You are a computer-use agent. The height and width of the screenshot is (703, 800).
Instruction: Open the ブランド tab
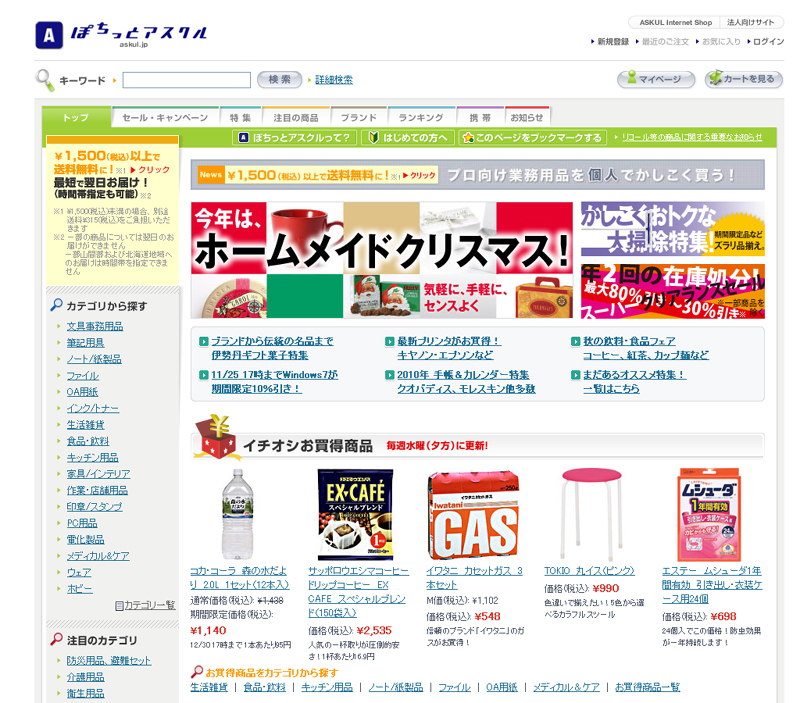(x=354, y=117)
